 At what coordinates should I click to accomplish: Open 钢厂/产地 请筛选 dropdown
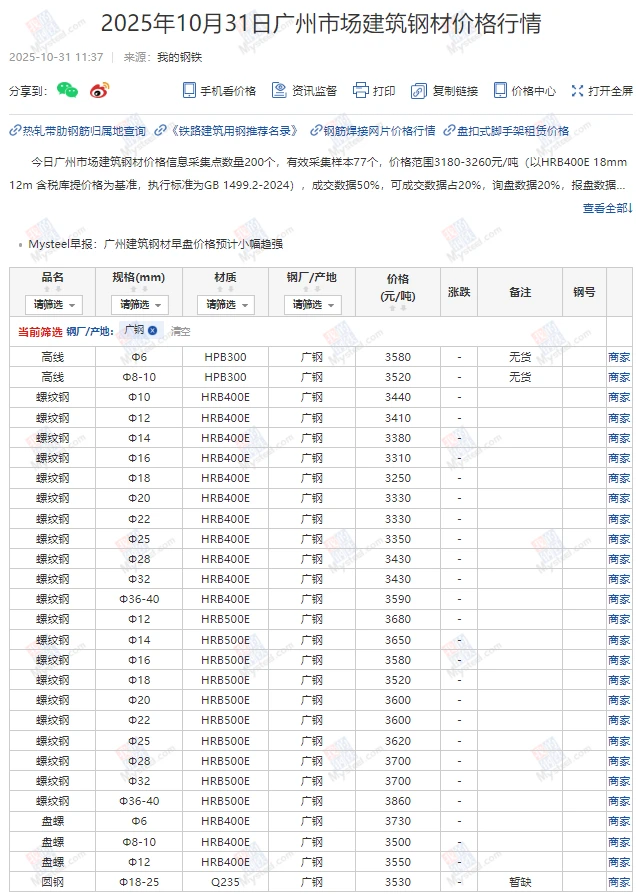pos(313,305)
